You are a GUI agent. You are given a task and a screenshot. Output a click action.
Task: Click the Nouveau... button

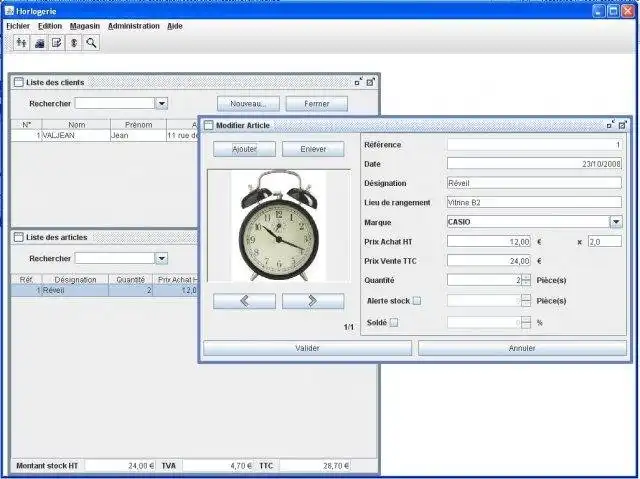click(248, 104)
